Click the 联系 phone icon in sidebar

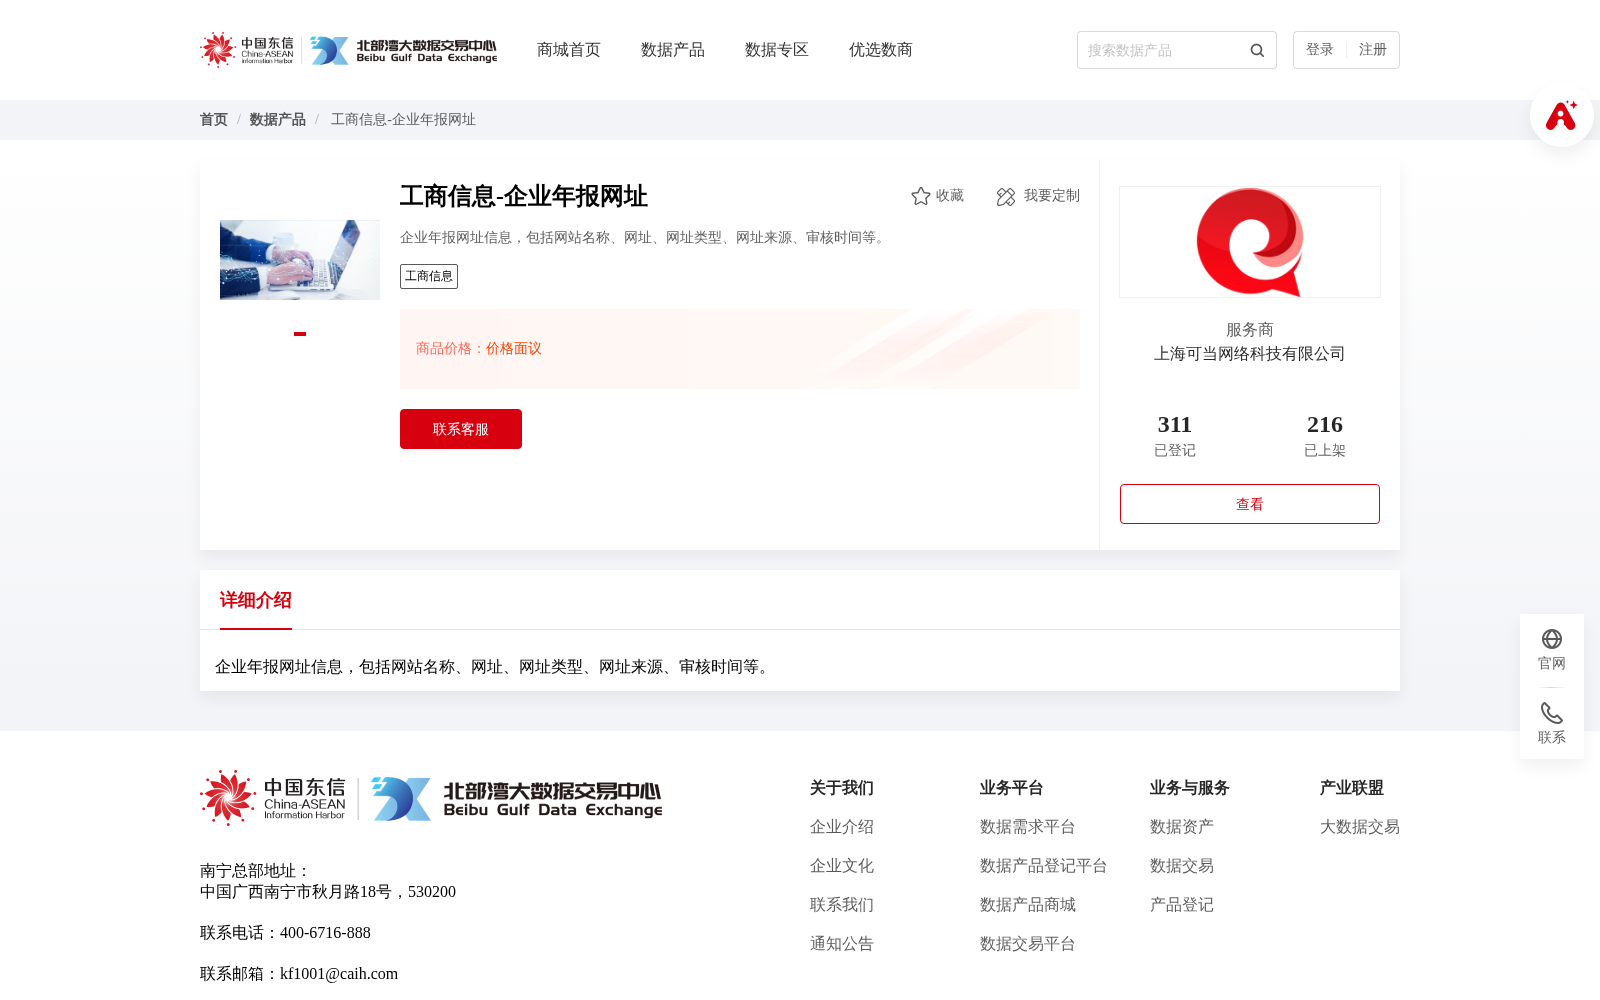coord(1552,713)
